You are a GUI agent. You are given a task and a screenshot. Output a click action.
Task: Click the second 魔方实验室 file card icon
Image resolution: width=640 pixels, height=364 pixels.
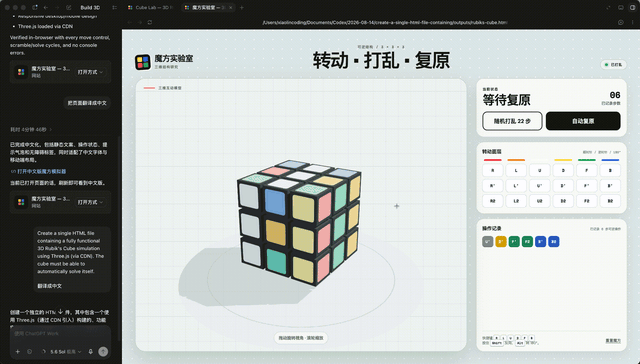click(x=21, y=202)
